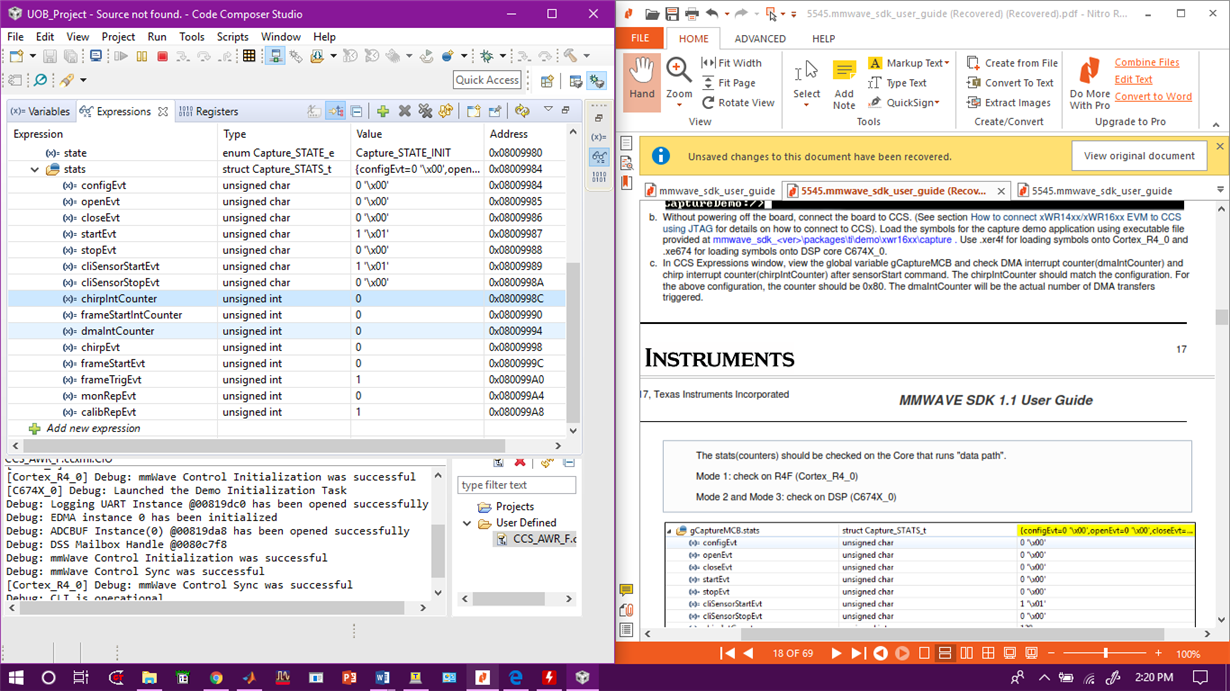Click the Open folder icon in Nitro title bar

652,14
